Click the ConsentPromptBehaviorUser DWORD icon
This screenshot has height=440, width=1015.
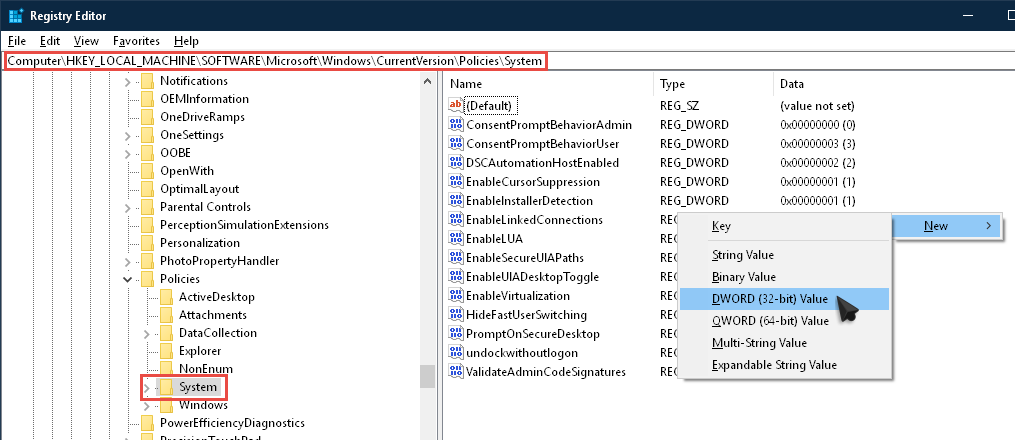coord(456,144)
